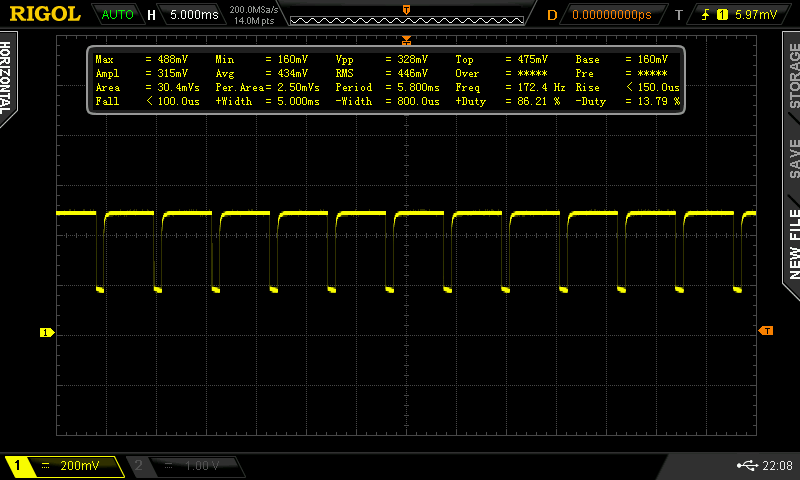Screen dimensions: 800x480
Task: Open the SAVE side tab
Action: coord(794,159)
